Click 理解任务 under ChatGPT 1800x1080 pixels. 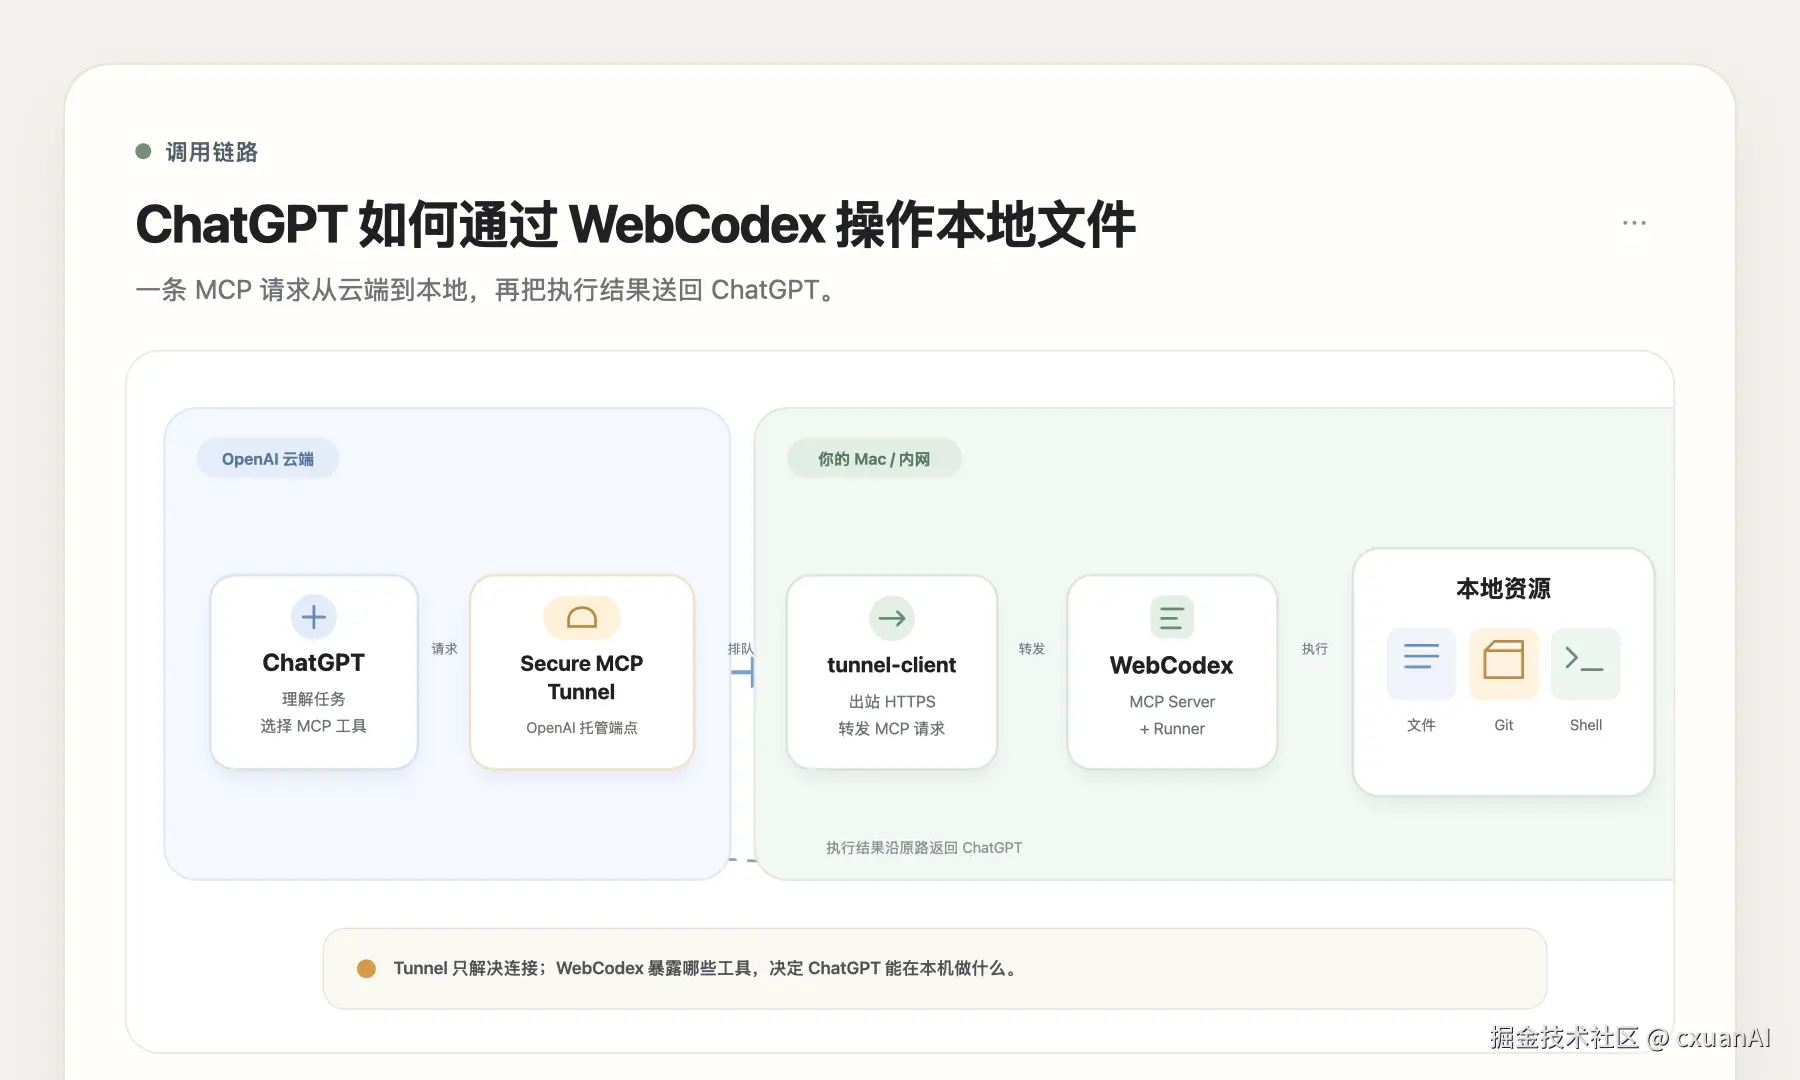tap(314, 699)
